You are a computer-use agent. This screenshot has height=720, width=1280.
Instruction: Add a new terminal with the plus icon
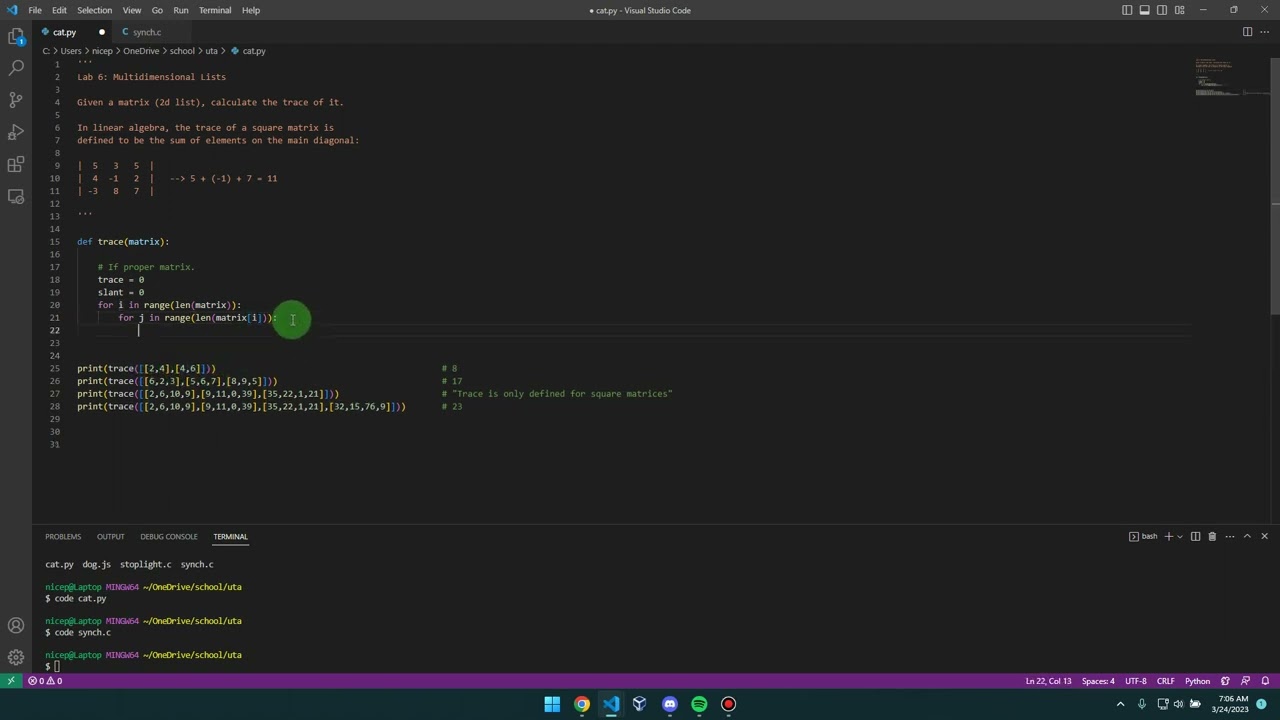(1168, 537)
